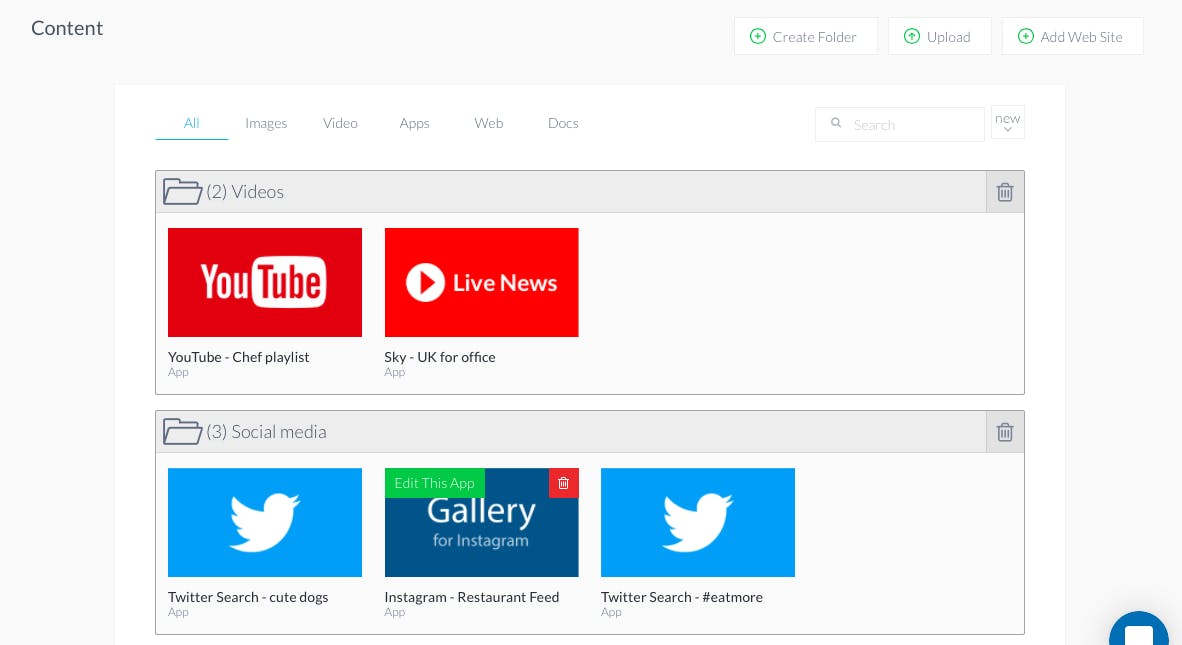Switch to the Video tab
This screenshot has height=645, width=1182.
click(x=340, y=123)
